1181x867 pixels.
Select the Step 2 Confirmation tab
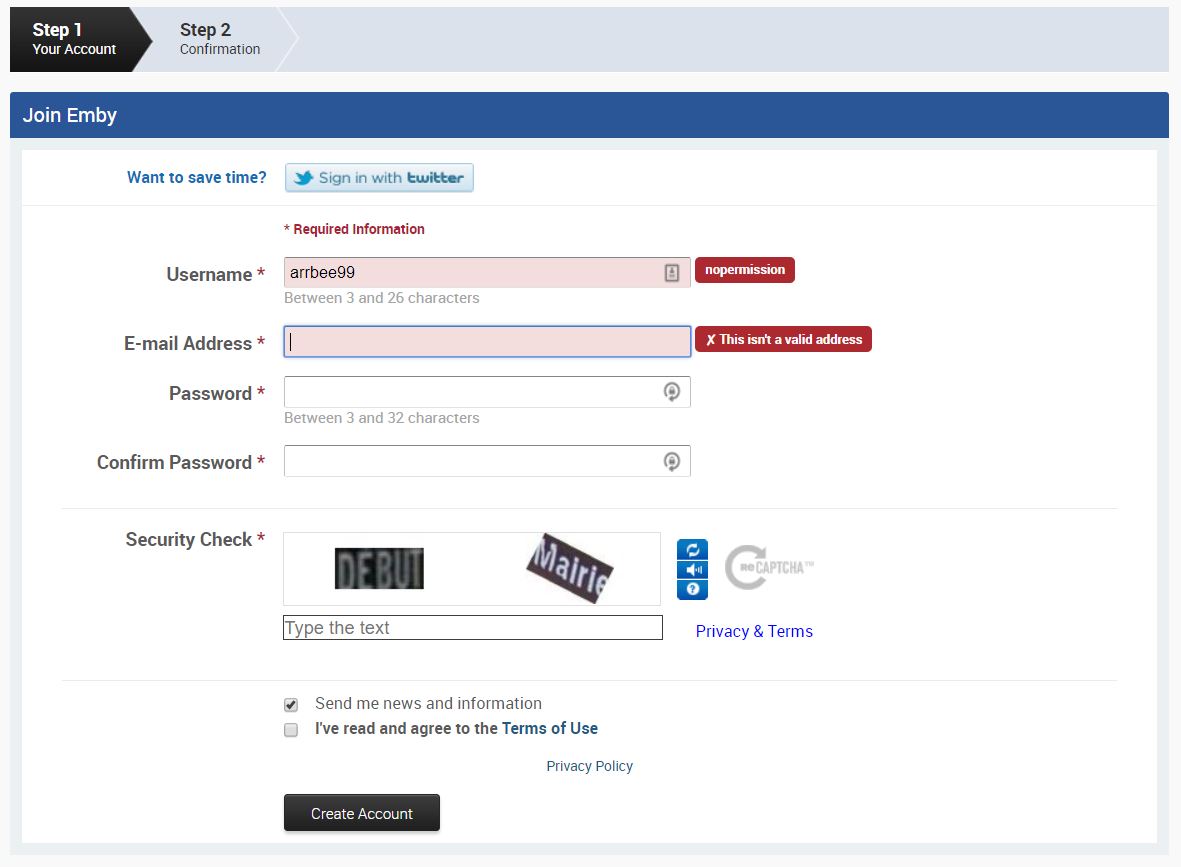219,39
